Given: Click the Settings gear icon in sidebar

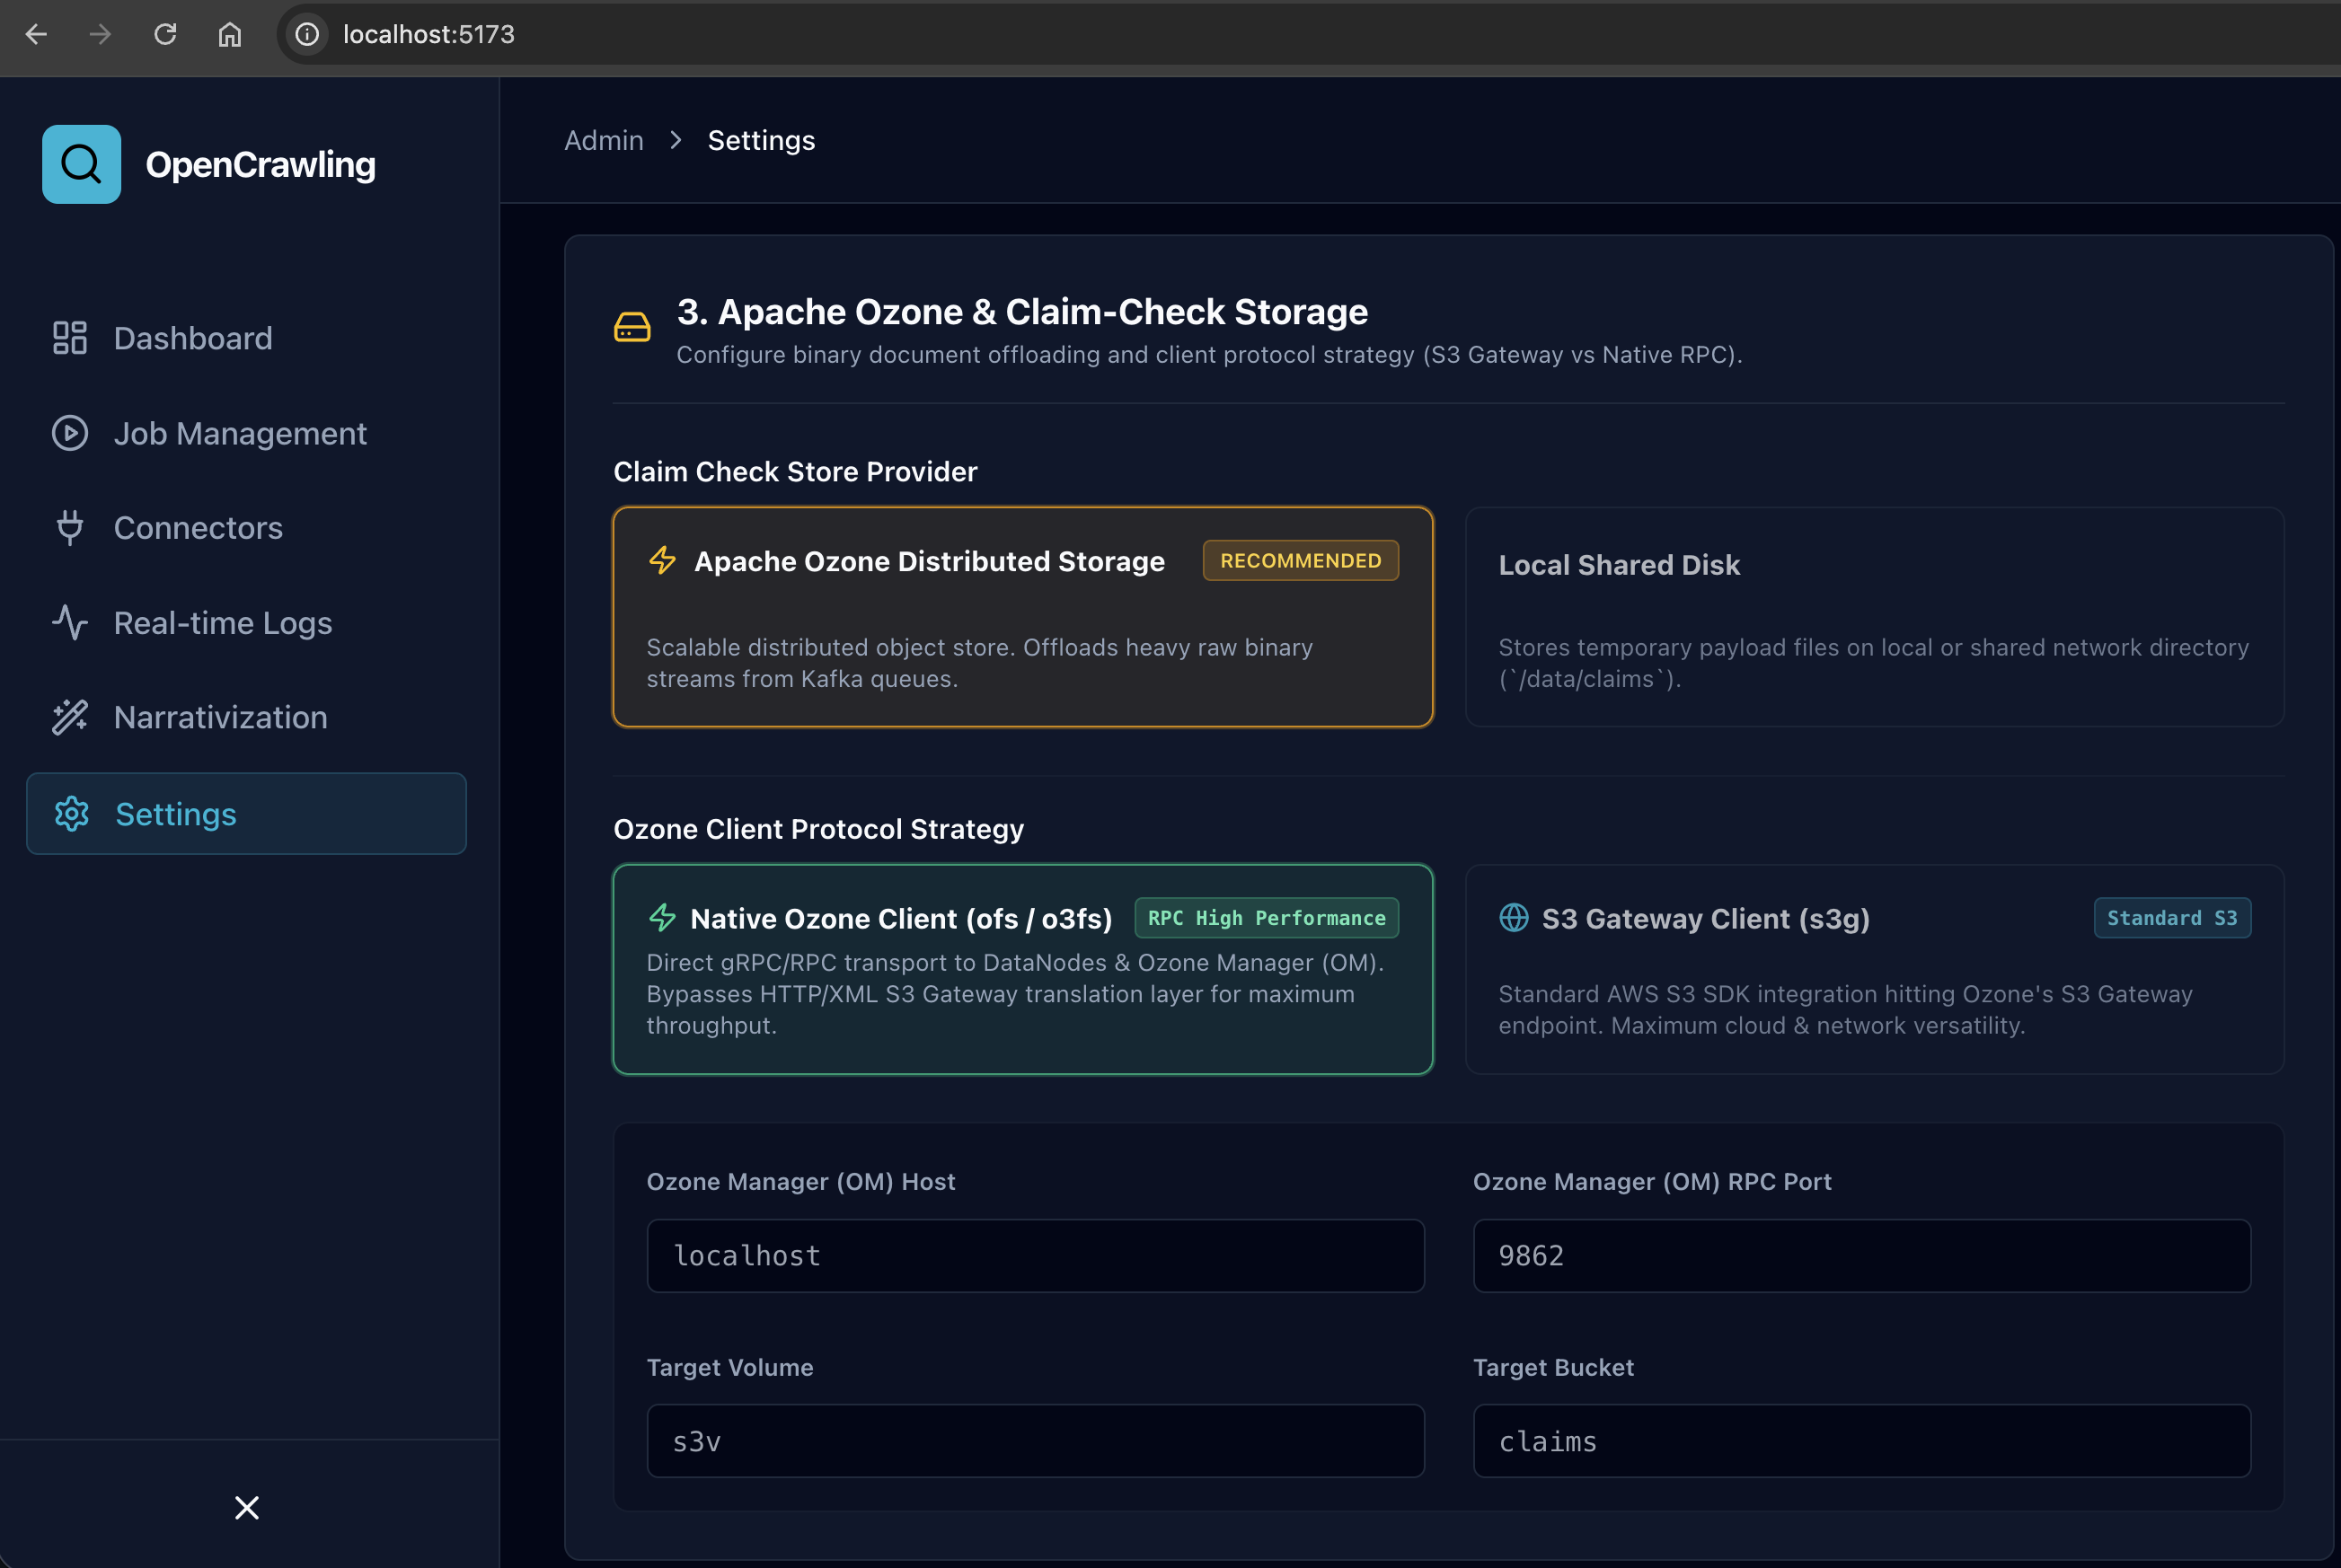Looking at the screenshot, I should (x=72, y=814).
